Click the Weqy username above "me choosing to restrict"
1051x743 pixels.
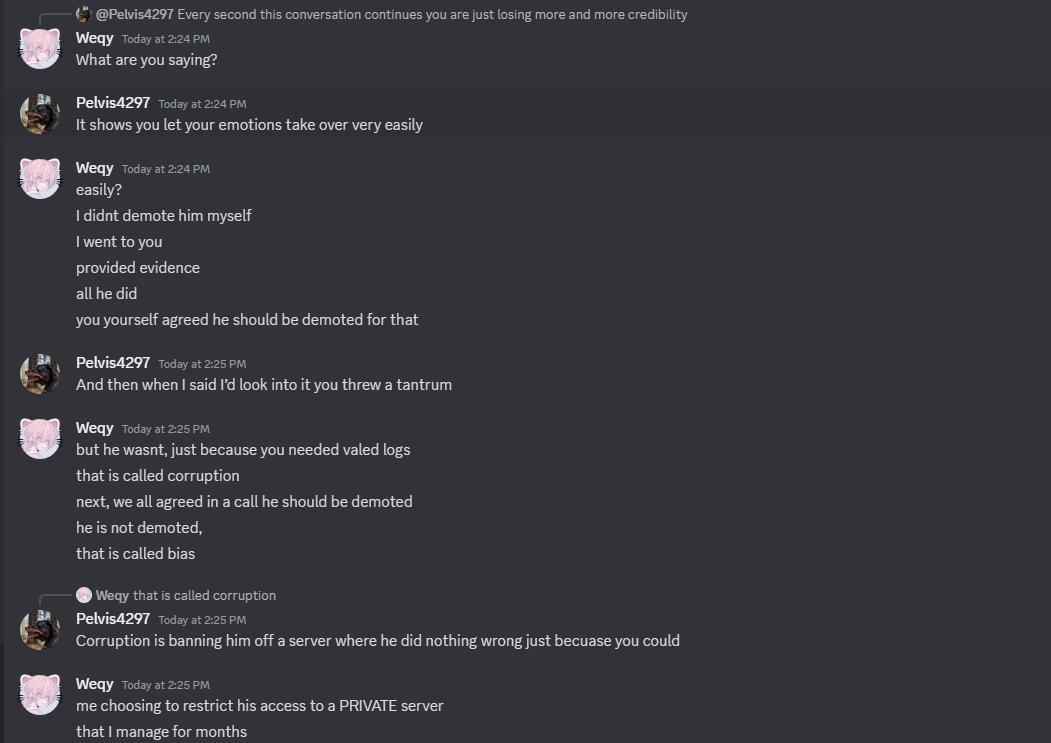click(94, 684)
